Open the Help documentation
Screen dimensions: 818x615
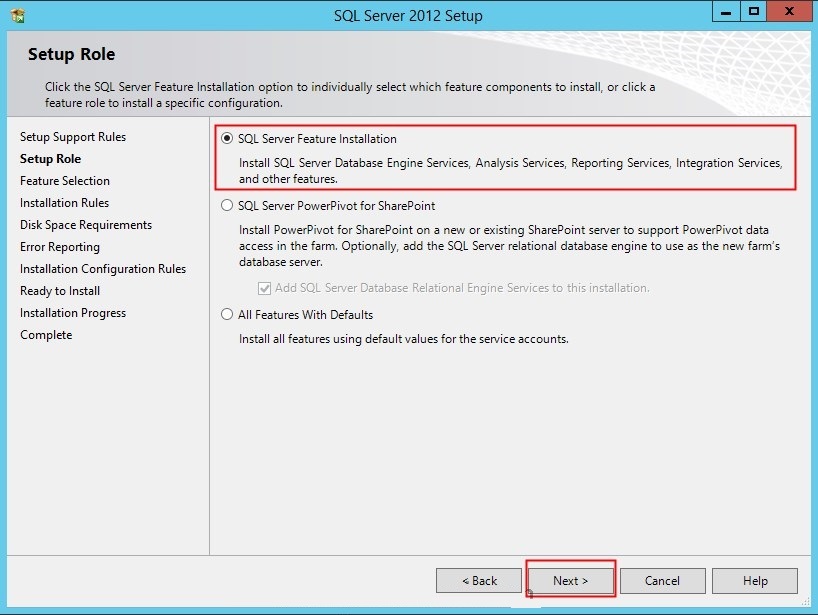coord(755,580)
